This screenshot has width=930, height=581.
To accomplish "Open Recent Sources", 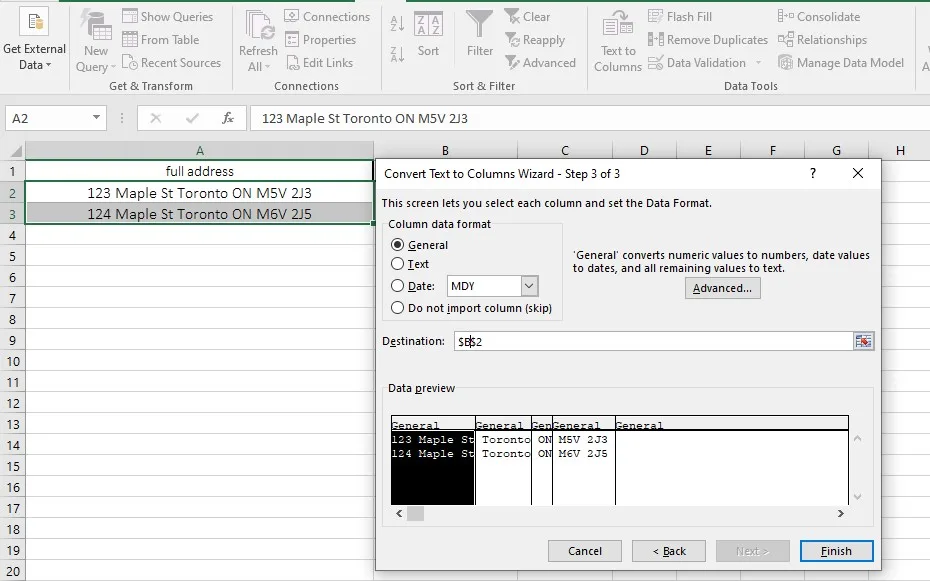I will [171, 62].
